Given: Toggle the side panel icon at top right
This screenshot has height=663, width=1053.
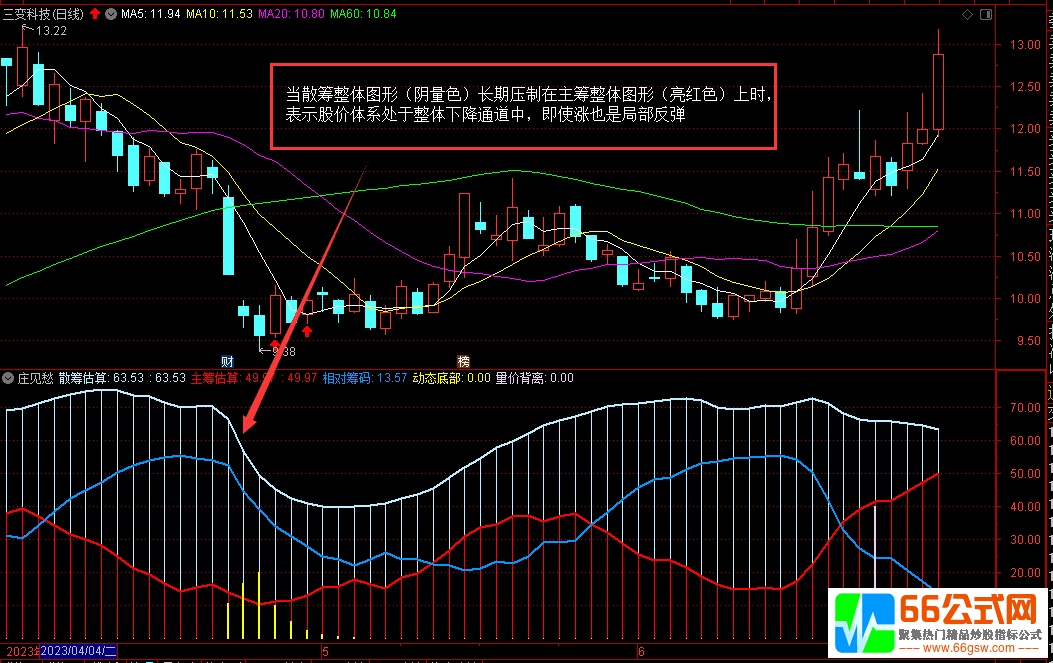Looking at the screenshot, I should (x=986, y=14).
